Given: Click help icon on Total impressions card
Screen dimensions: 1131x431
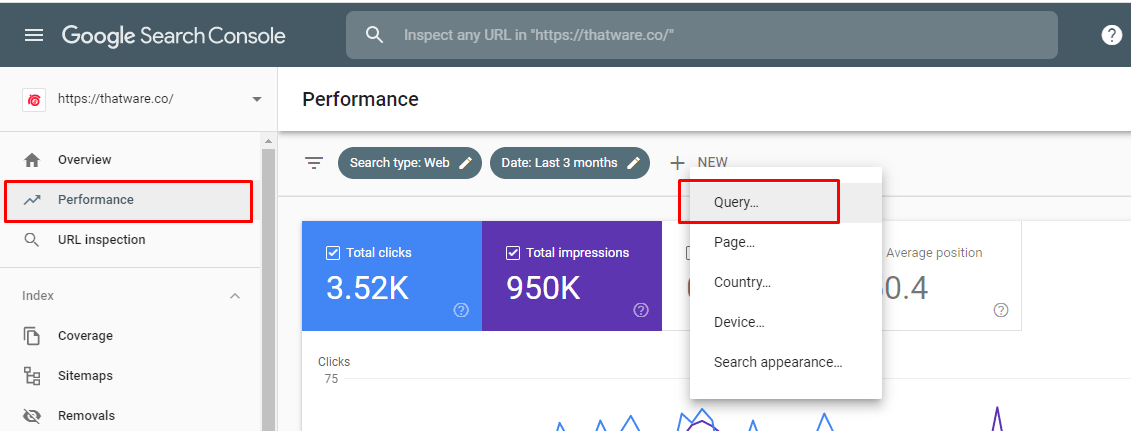Looking at the screenshot, I should pyautogui.click(x=641, y=310).
